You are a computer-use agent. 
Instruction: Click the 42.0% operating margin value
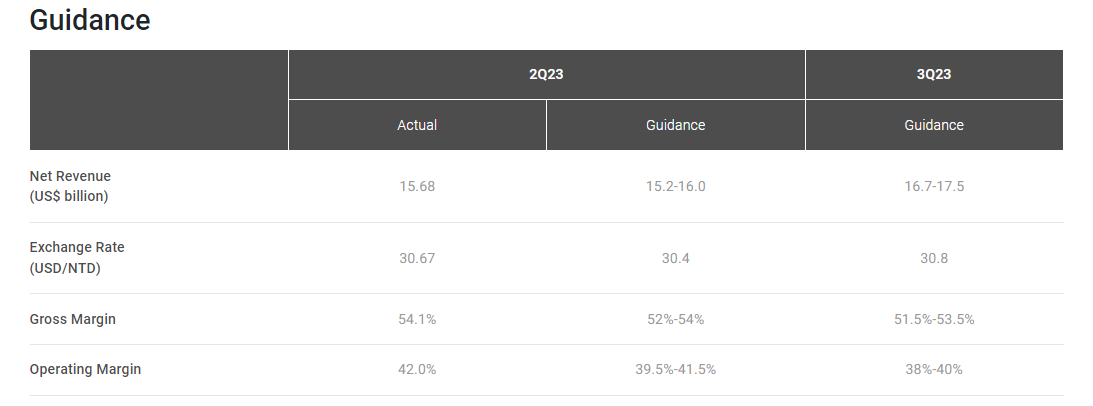point(417,369)
